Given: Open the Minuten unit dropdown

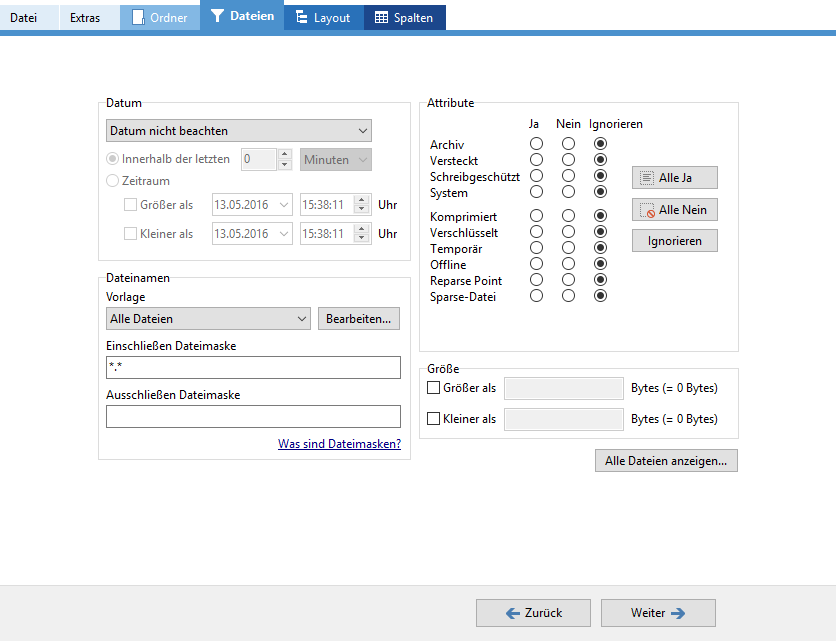Looking at the screenshot, I should [x=335, y=159].
